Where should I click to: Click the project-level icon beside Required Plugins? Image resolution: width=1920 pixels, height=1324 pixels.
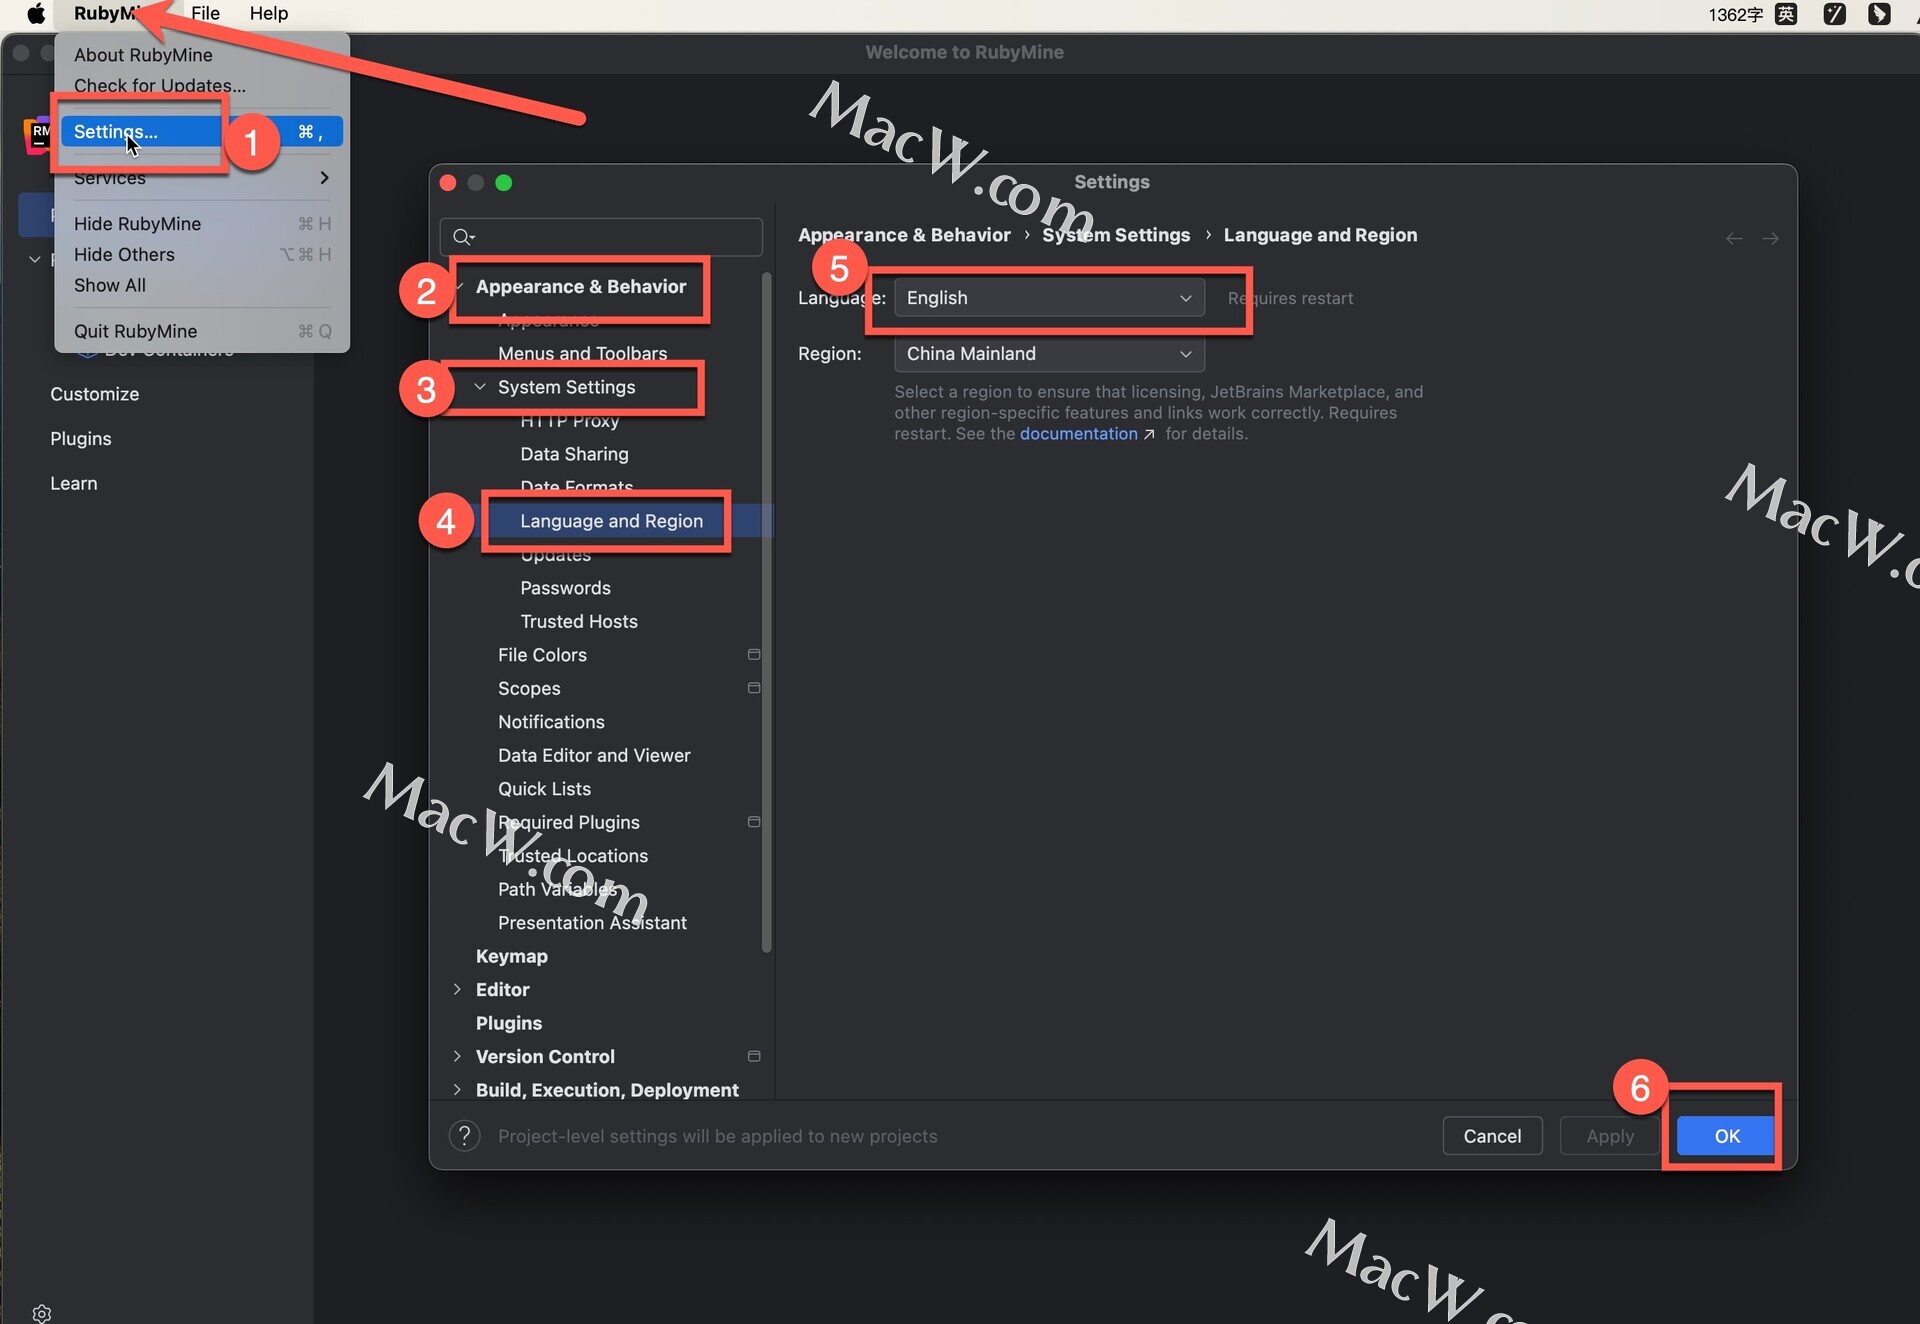754,822
